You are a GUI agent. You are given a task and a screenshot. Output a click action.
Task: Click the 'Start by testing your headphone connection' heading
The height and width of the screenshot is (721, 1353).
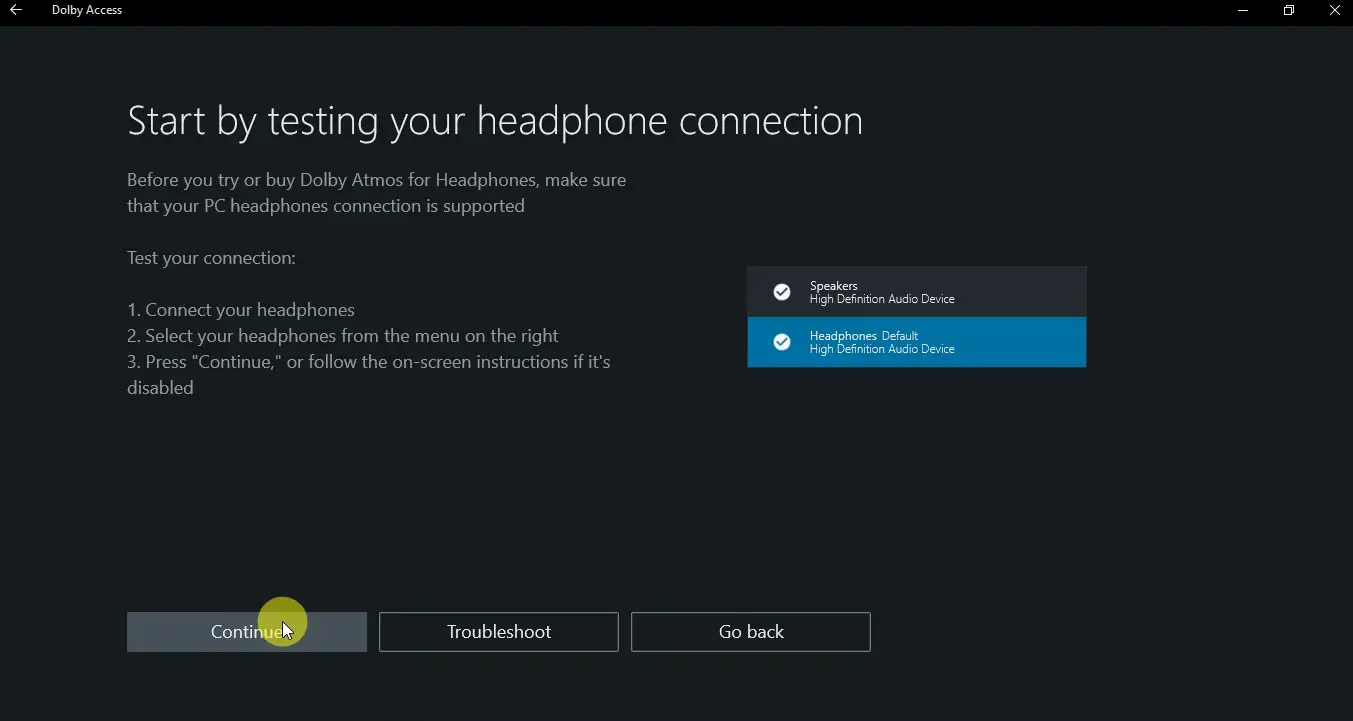coord(495,121)
